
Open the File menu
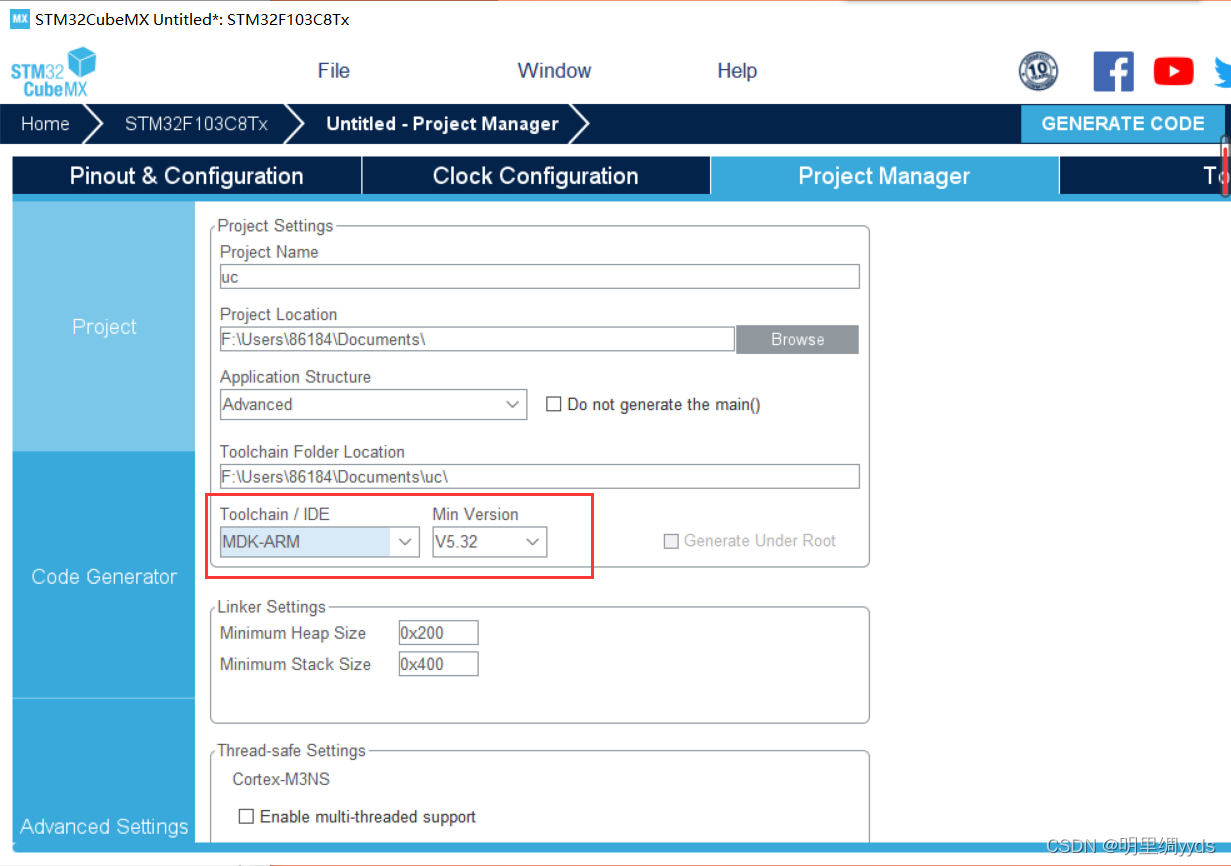click(x=334, y=71)
